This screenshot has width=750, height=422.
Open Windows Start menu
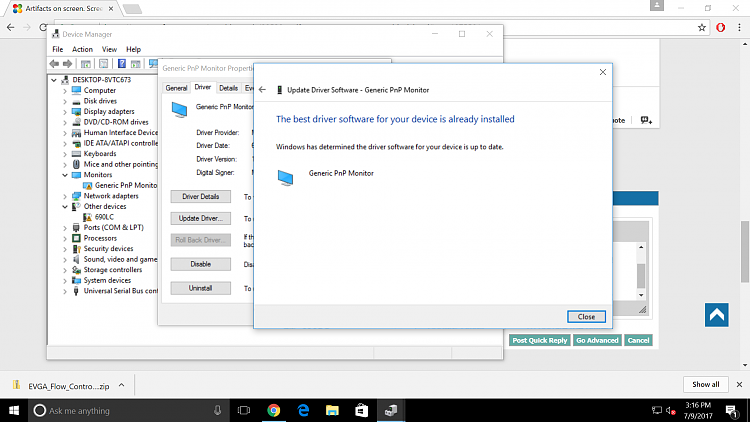(x=14, y=411)
